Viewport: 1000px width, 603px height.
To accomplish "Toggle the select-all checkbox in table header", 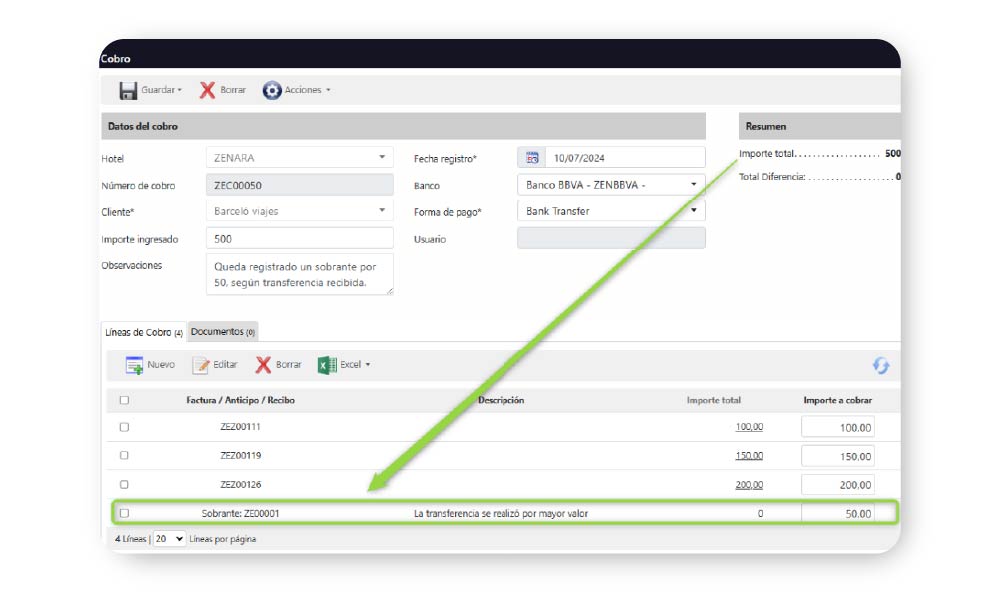I will 124,400.
